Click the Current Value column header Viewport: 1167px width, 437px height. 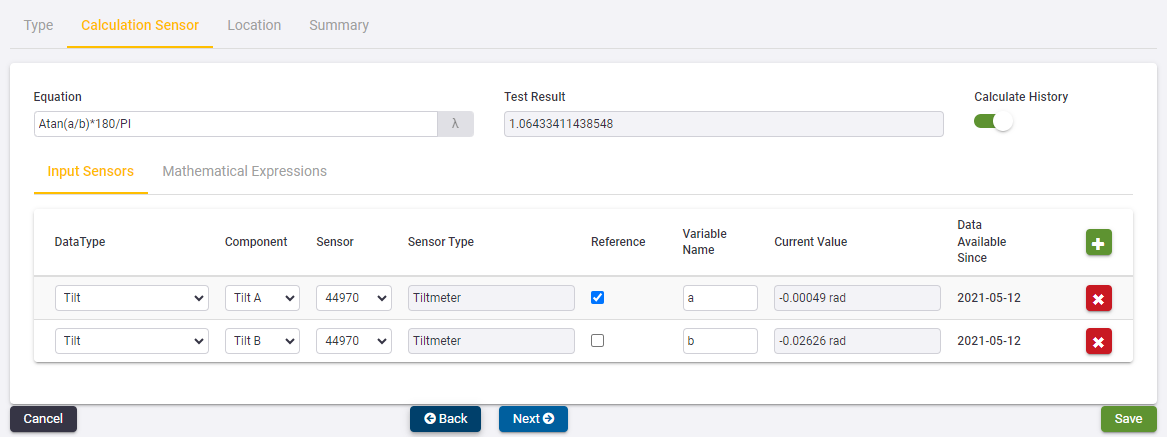(x=810, y=242)
